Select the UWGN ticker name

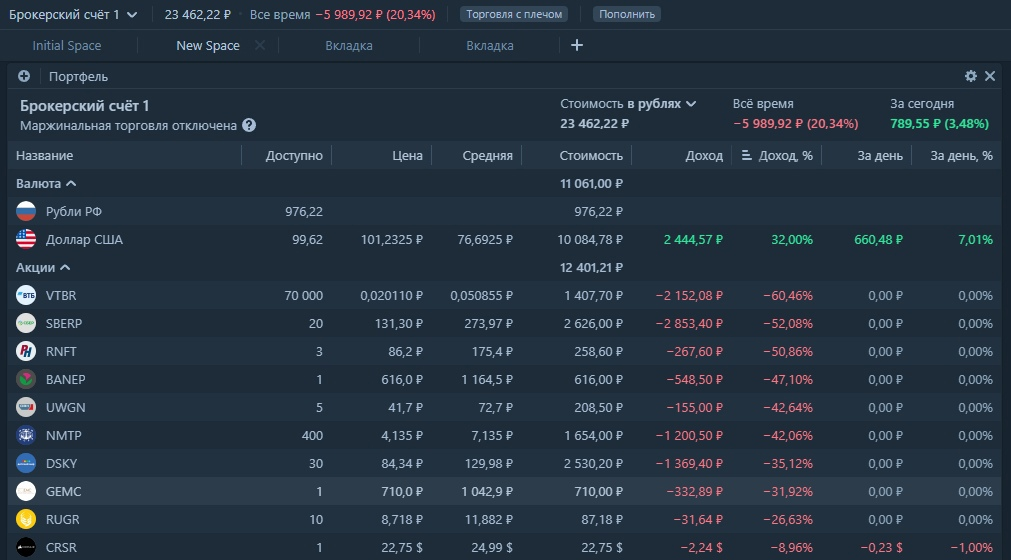tap(65, 408)
